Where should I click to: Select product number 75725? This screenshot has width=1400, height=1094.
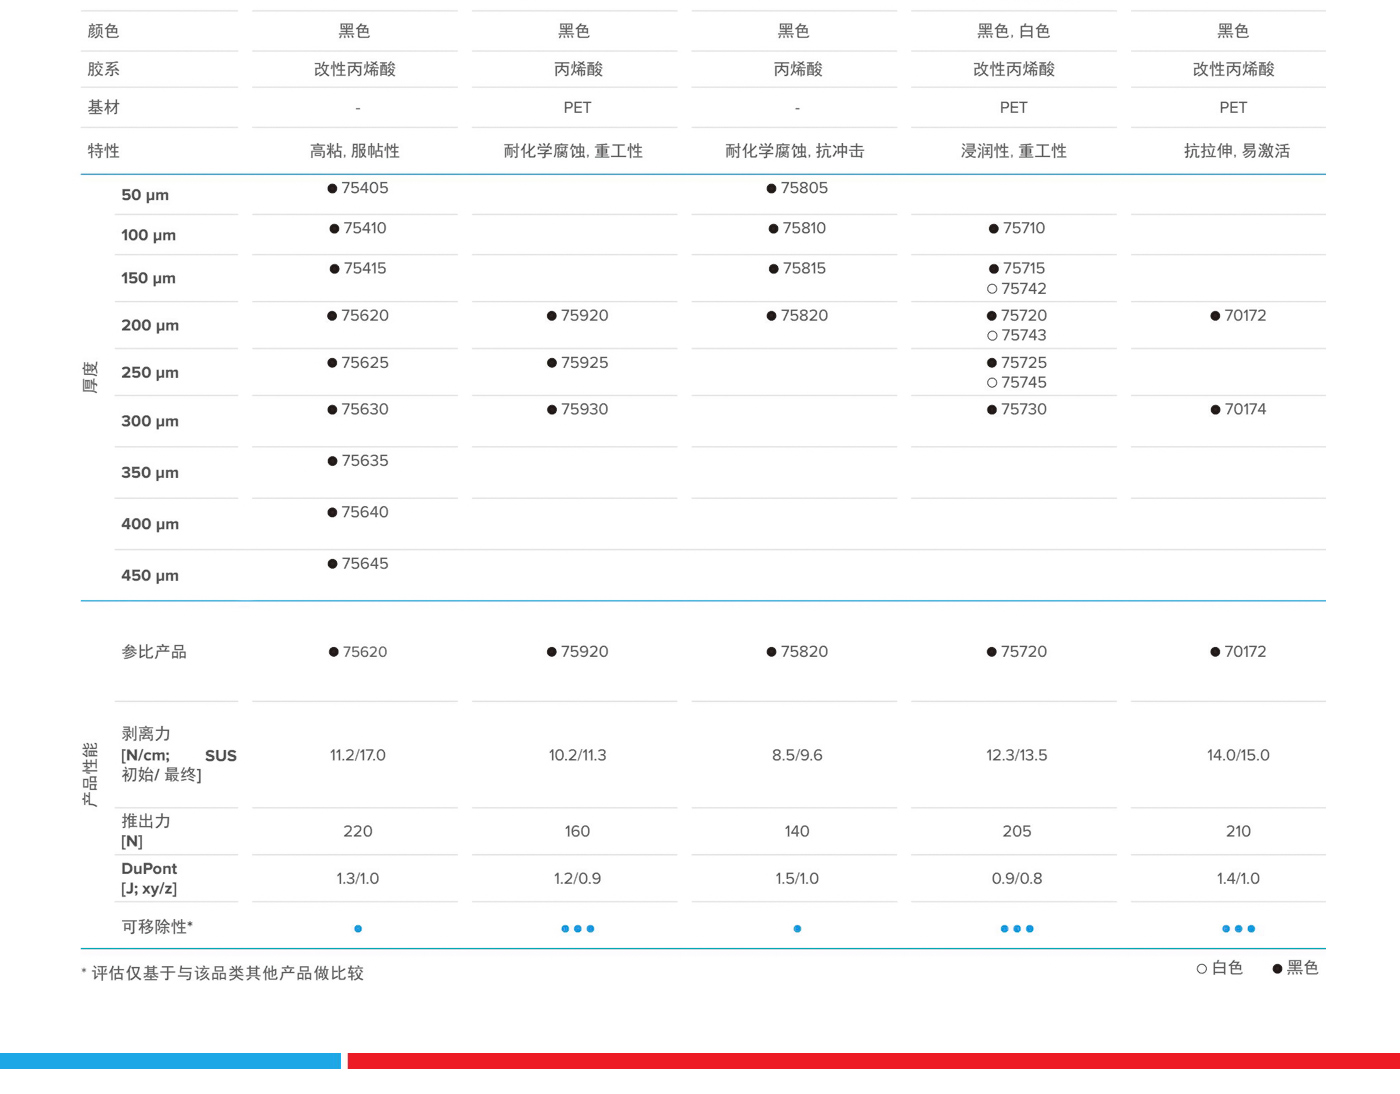tap(1017, 362)
